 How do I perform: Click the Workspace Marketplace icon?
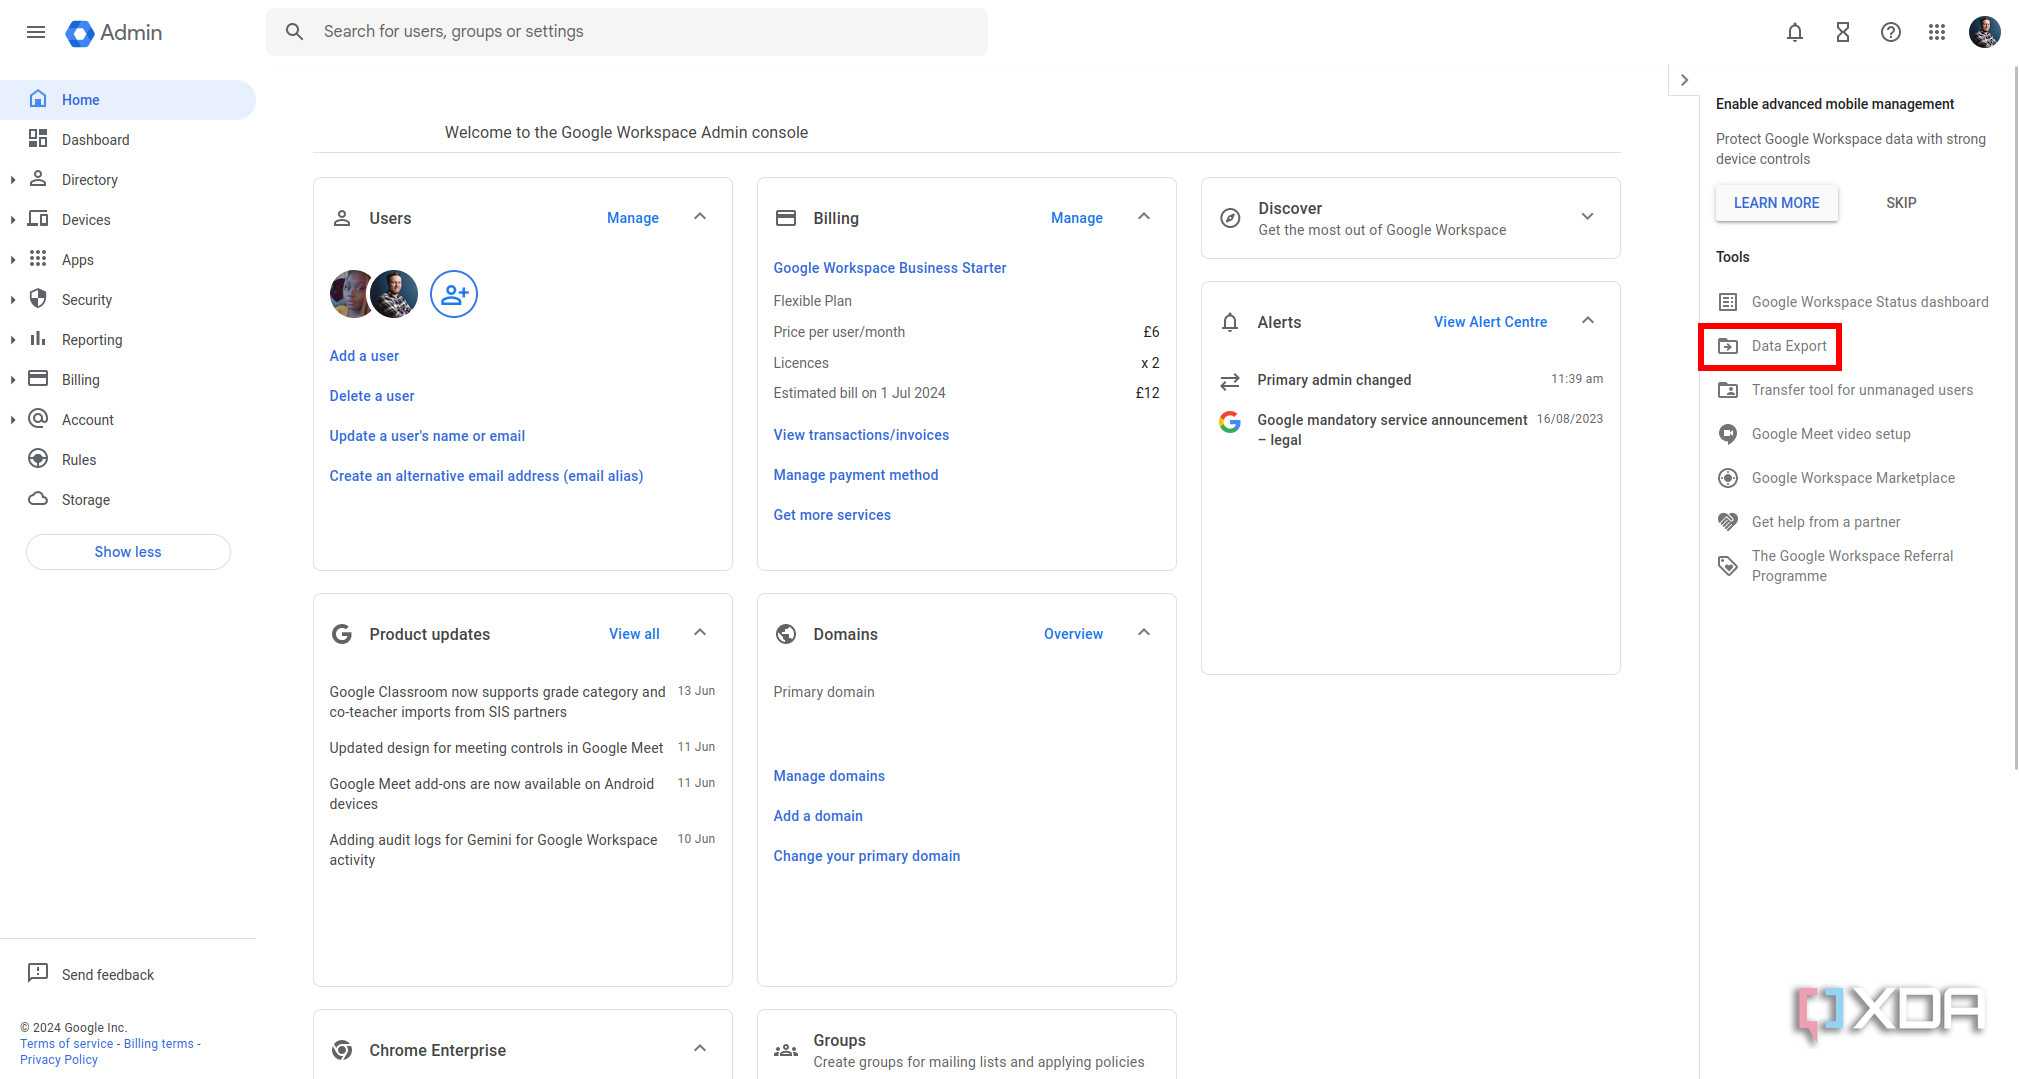tap(1728, 478)
